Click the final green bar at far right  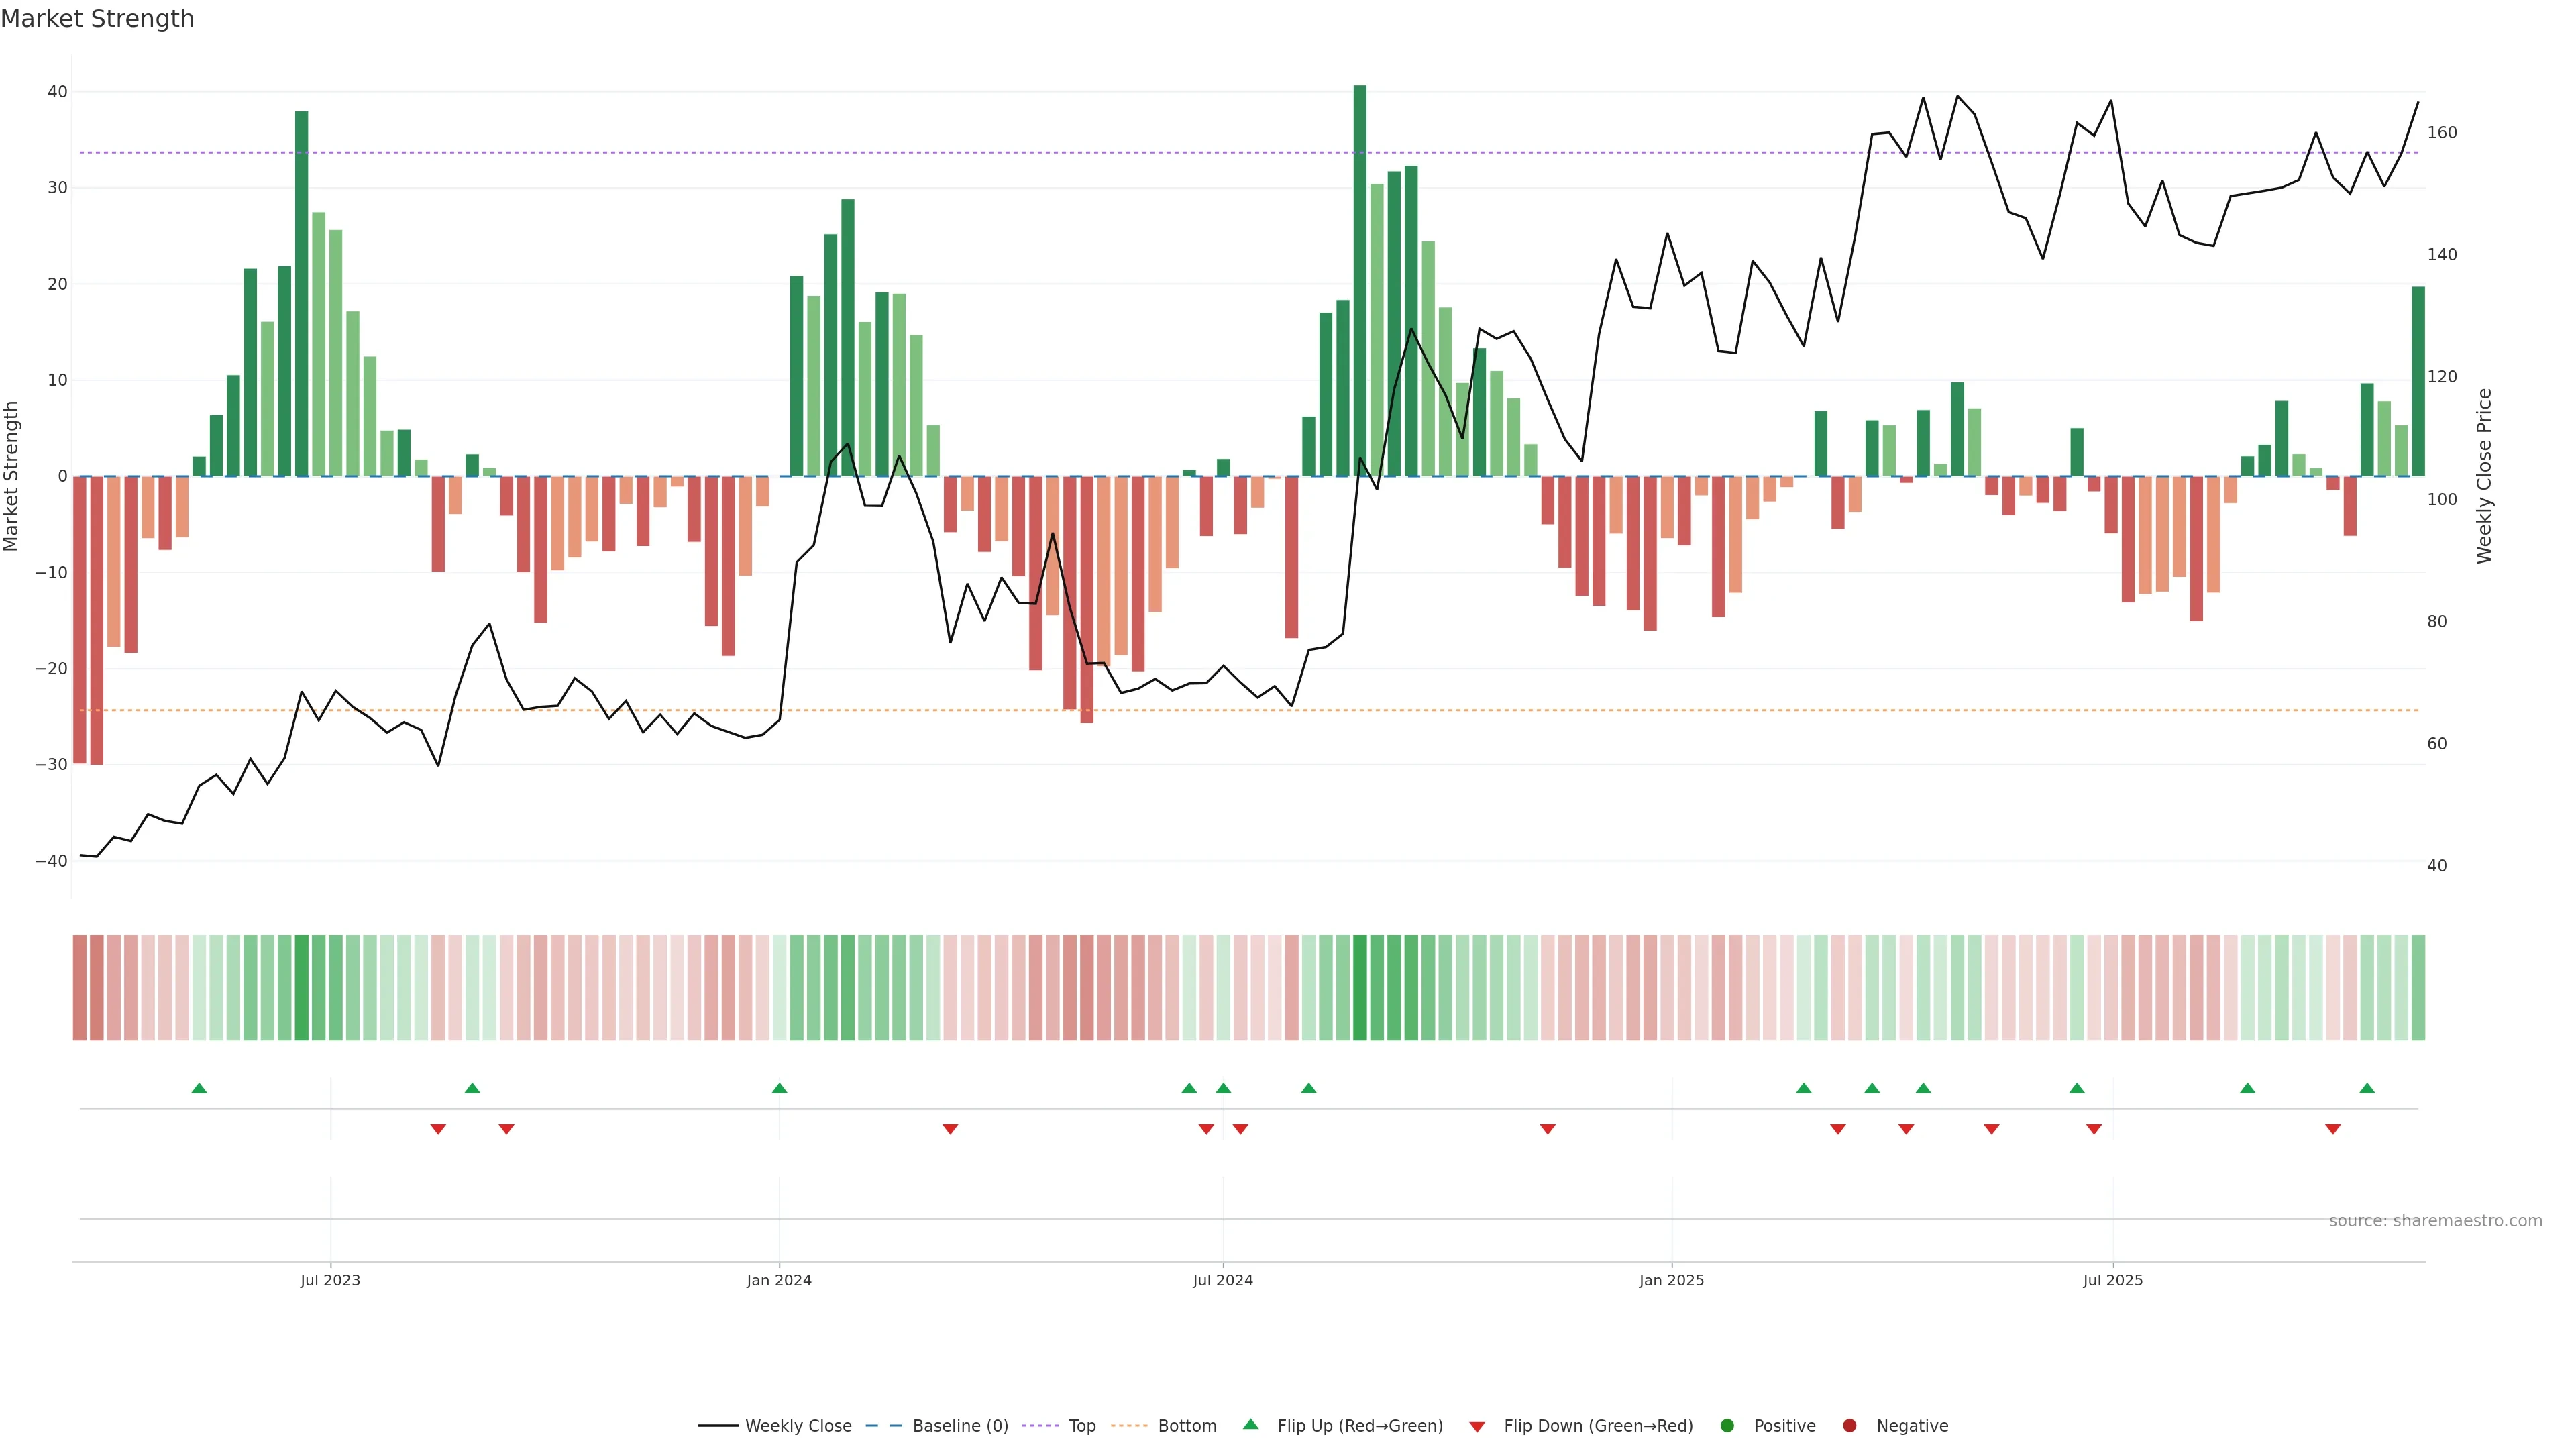tap(2418, 381)
